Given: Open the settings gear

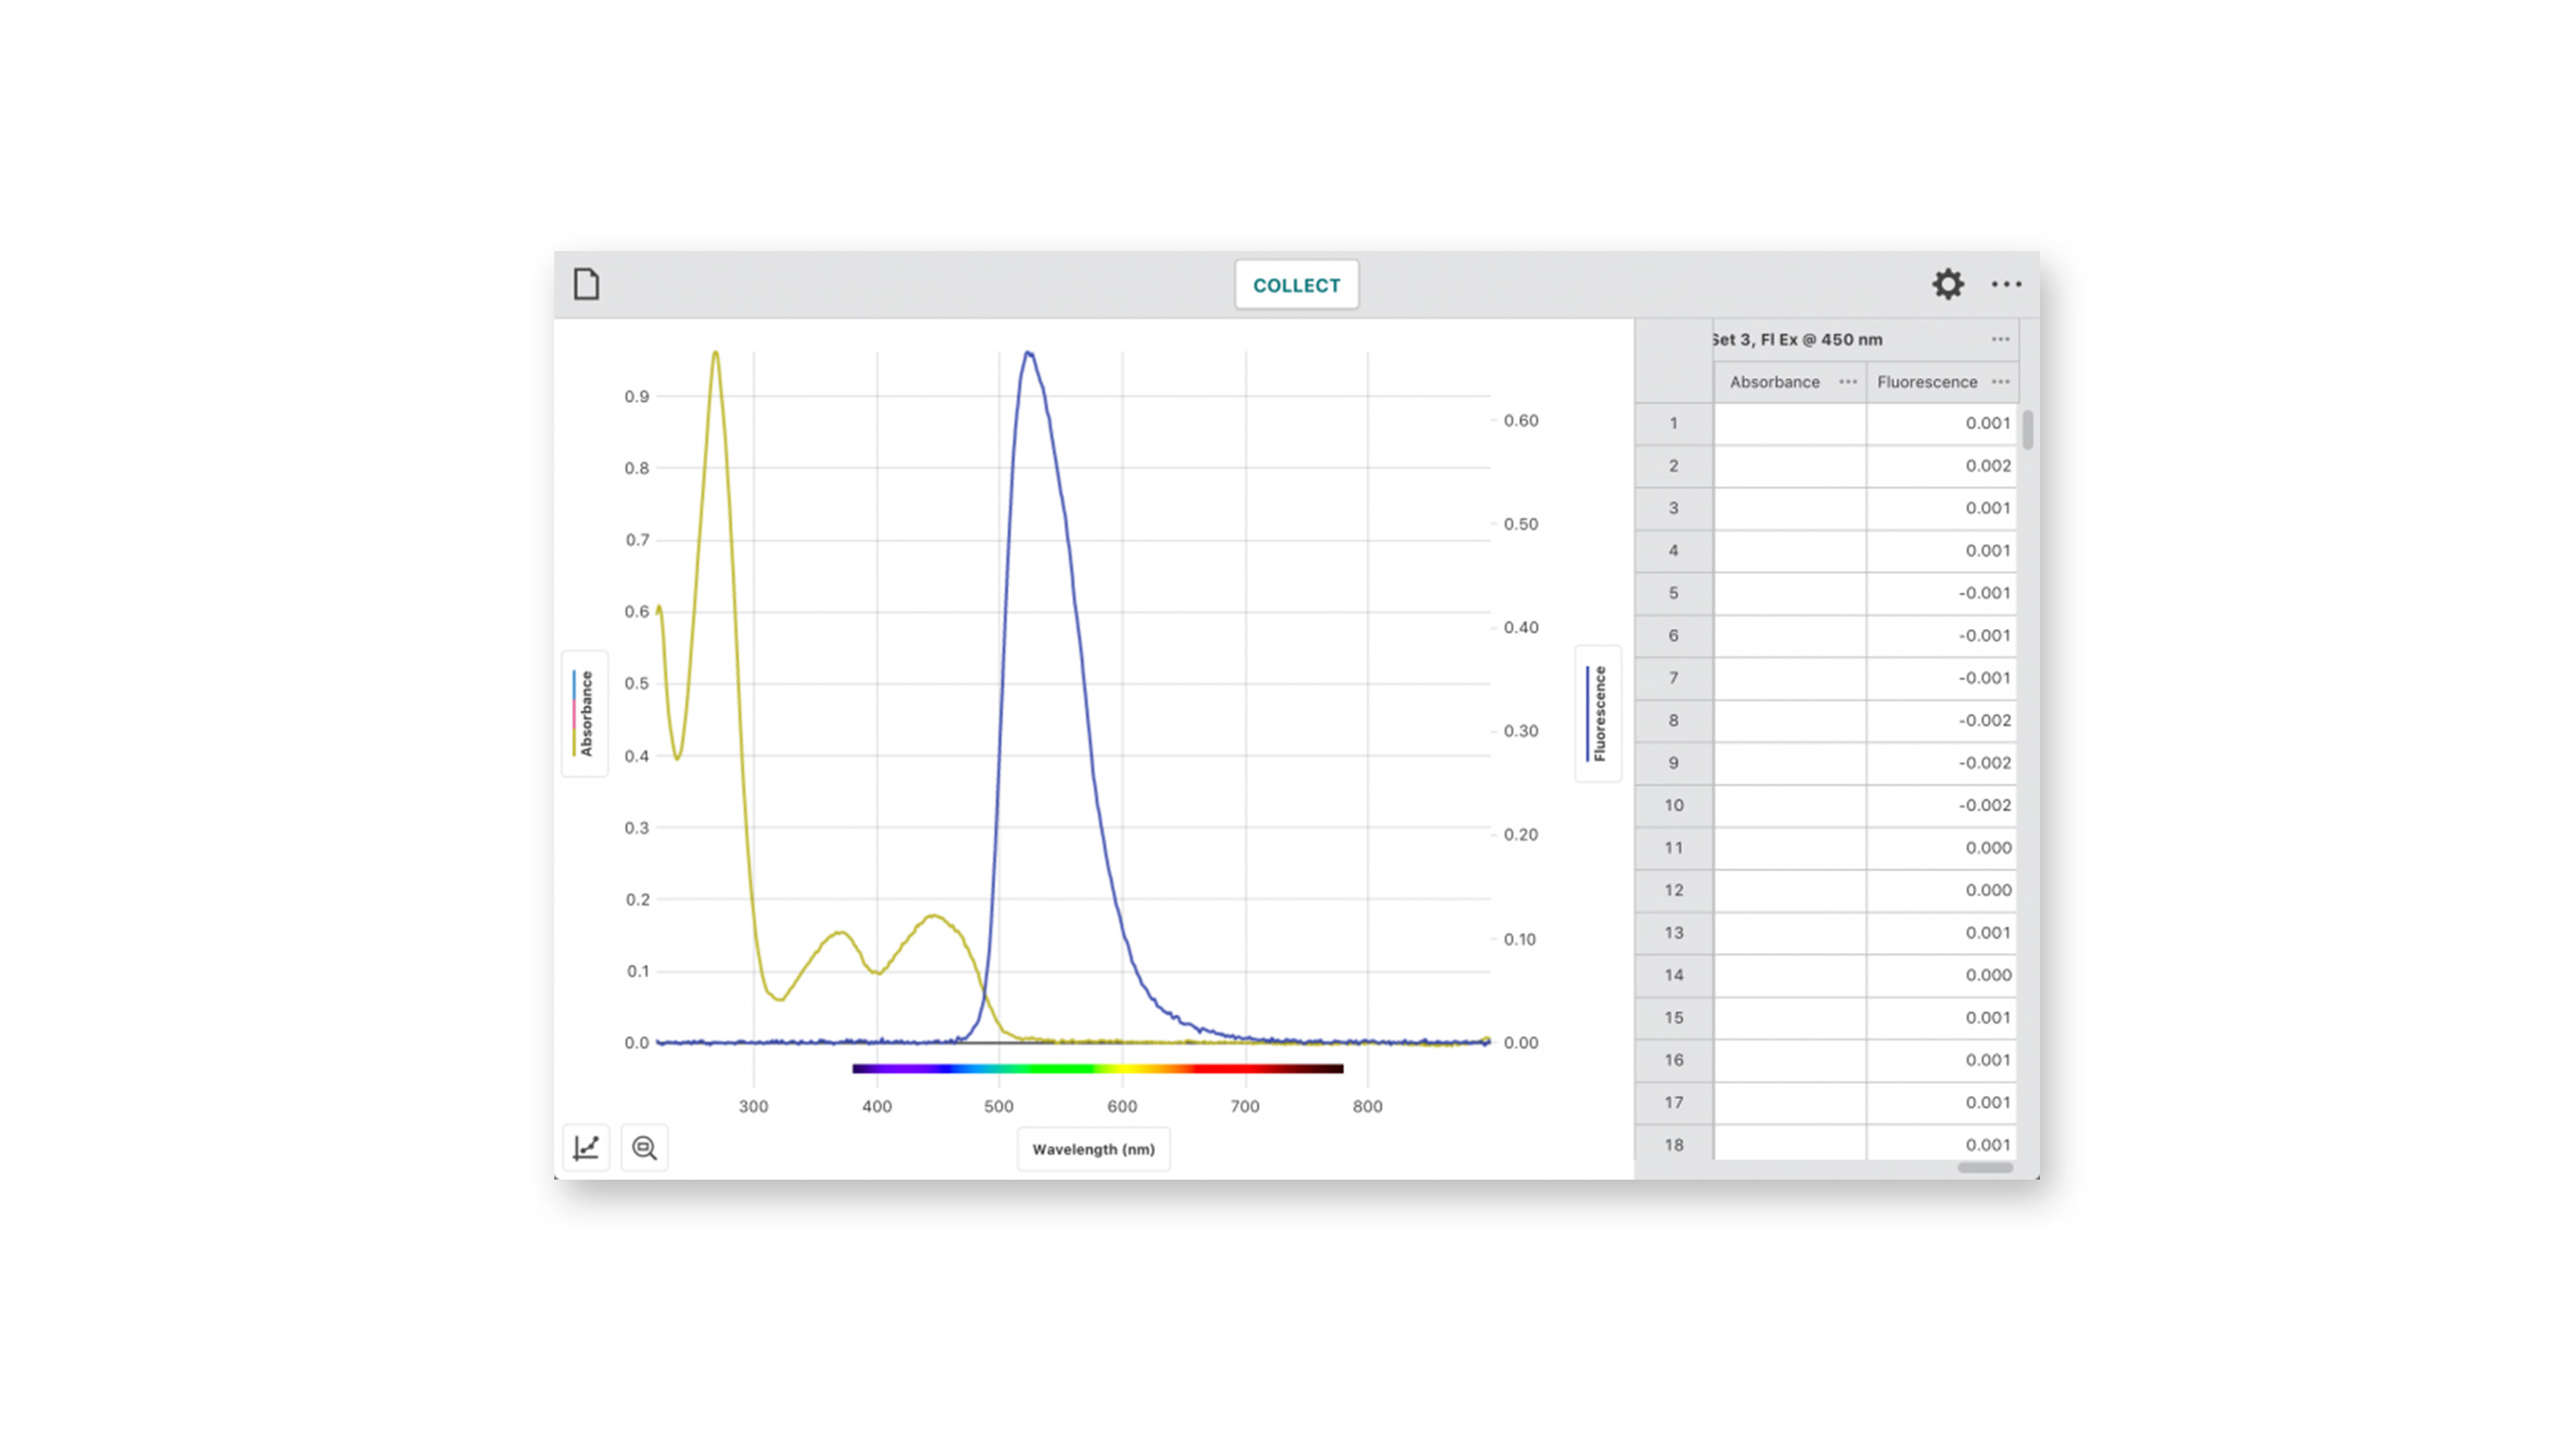Looking at the screenshot, I should pos(1947,284).
